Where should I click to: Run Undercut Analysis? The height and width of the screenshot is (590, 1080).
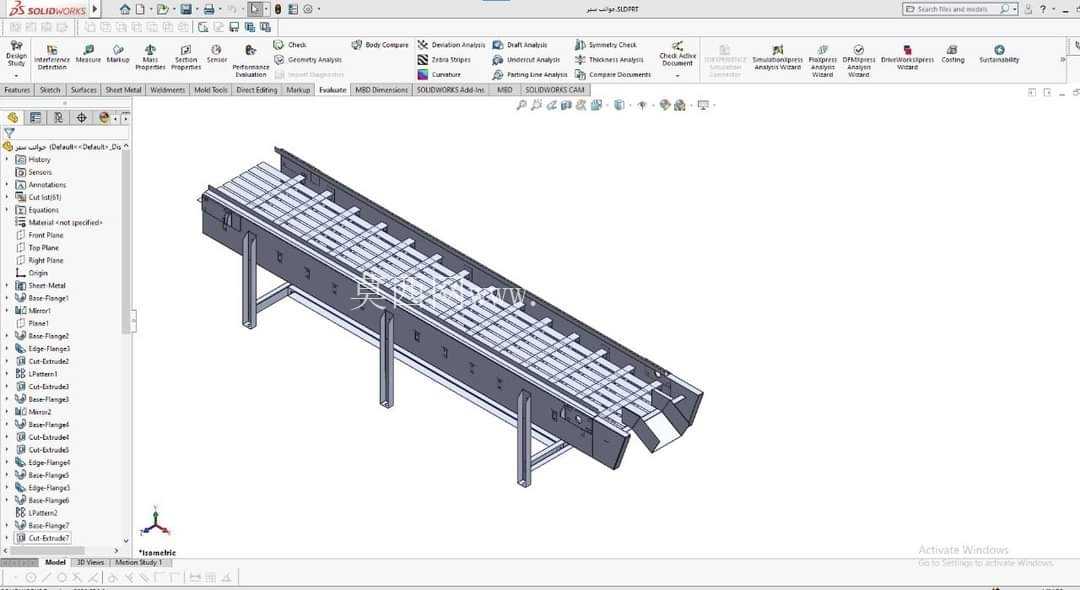[526, 60]
